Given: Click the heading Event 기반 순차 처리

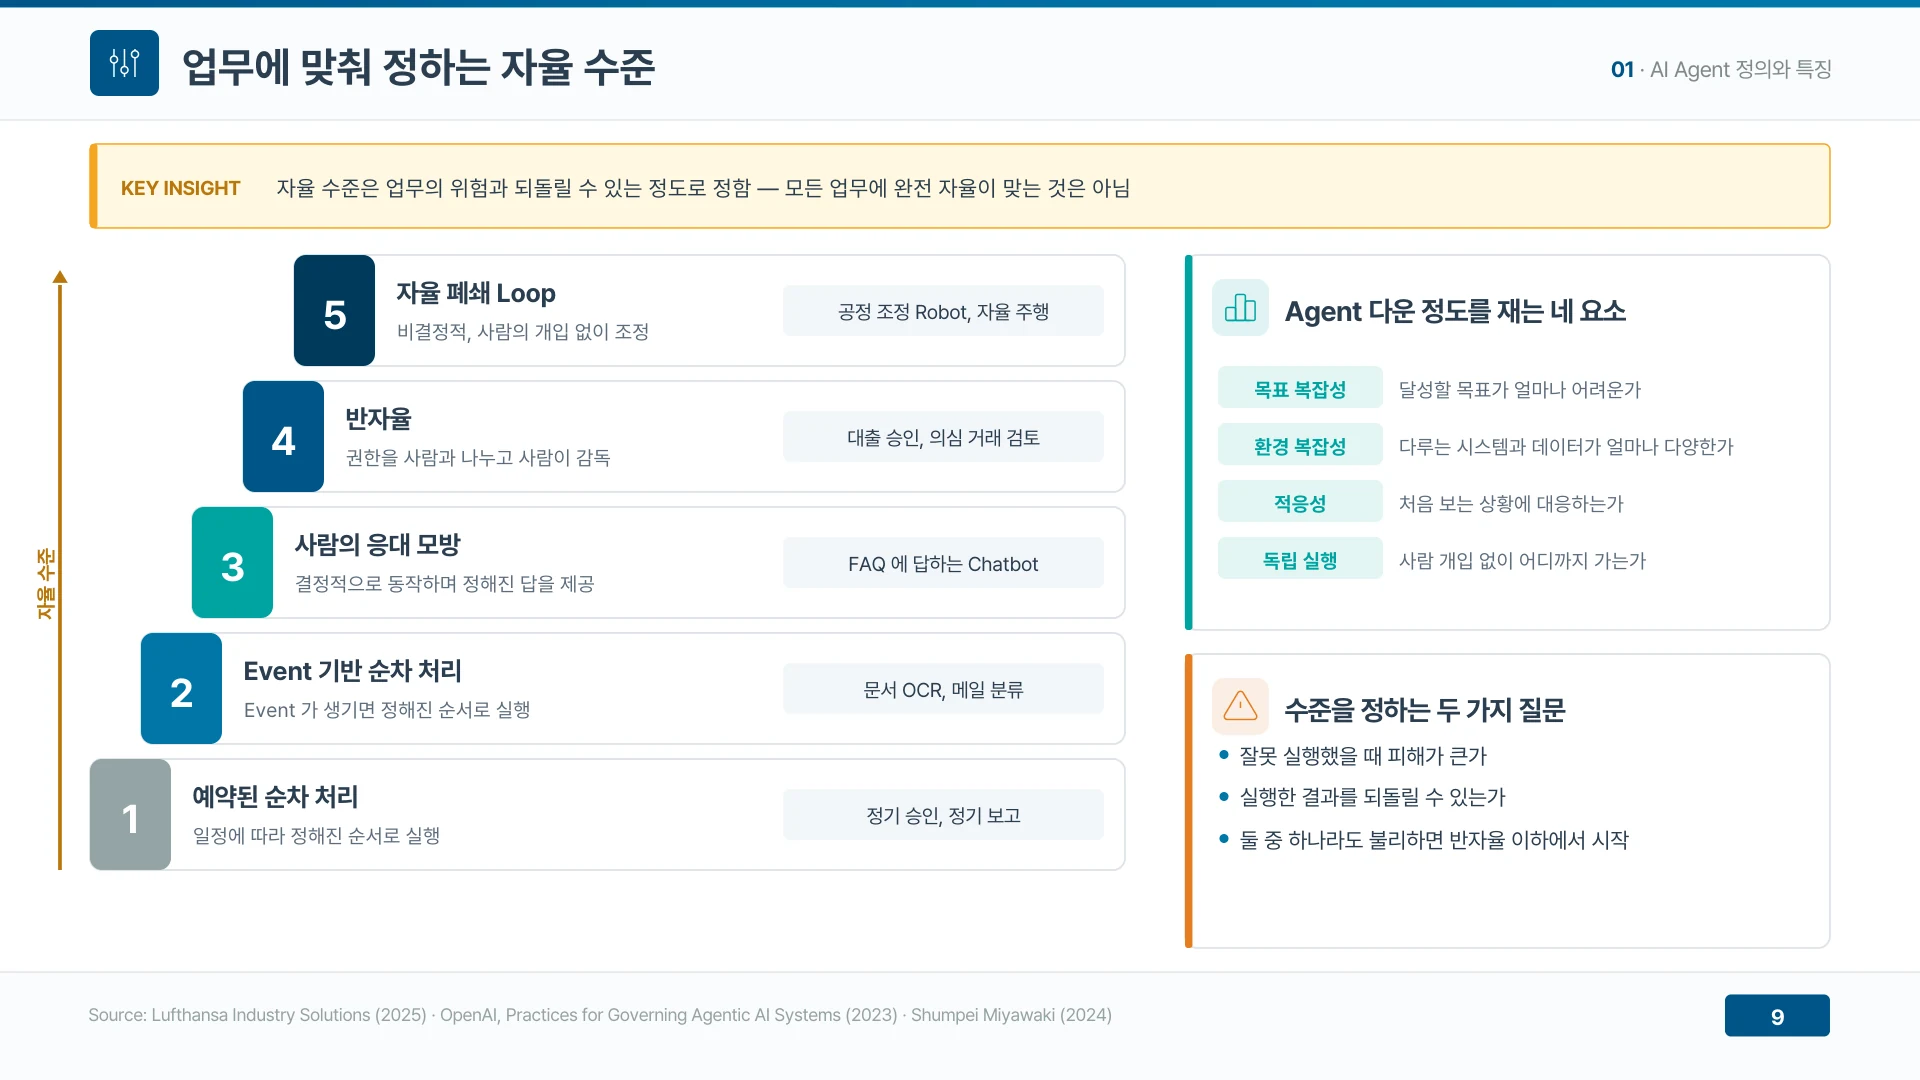Looking at the screenshot, I should (x=352, y=670).
